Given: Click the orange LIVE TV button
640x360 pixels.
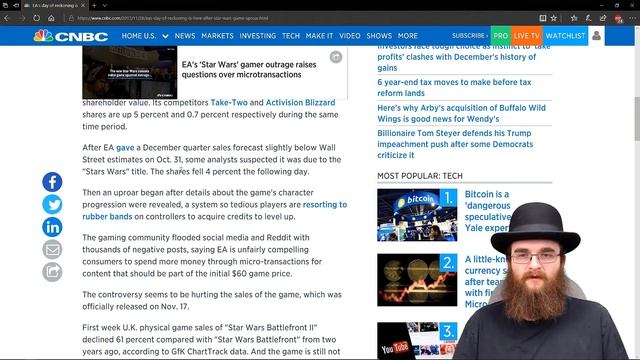Looking at the screenshot, I should click(527, 36).
